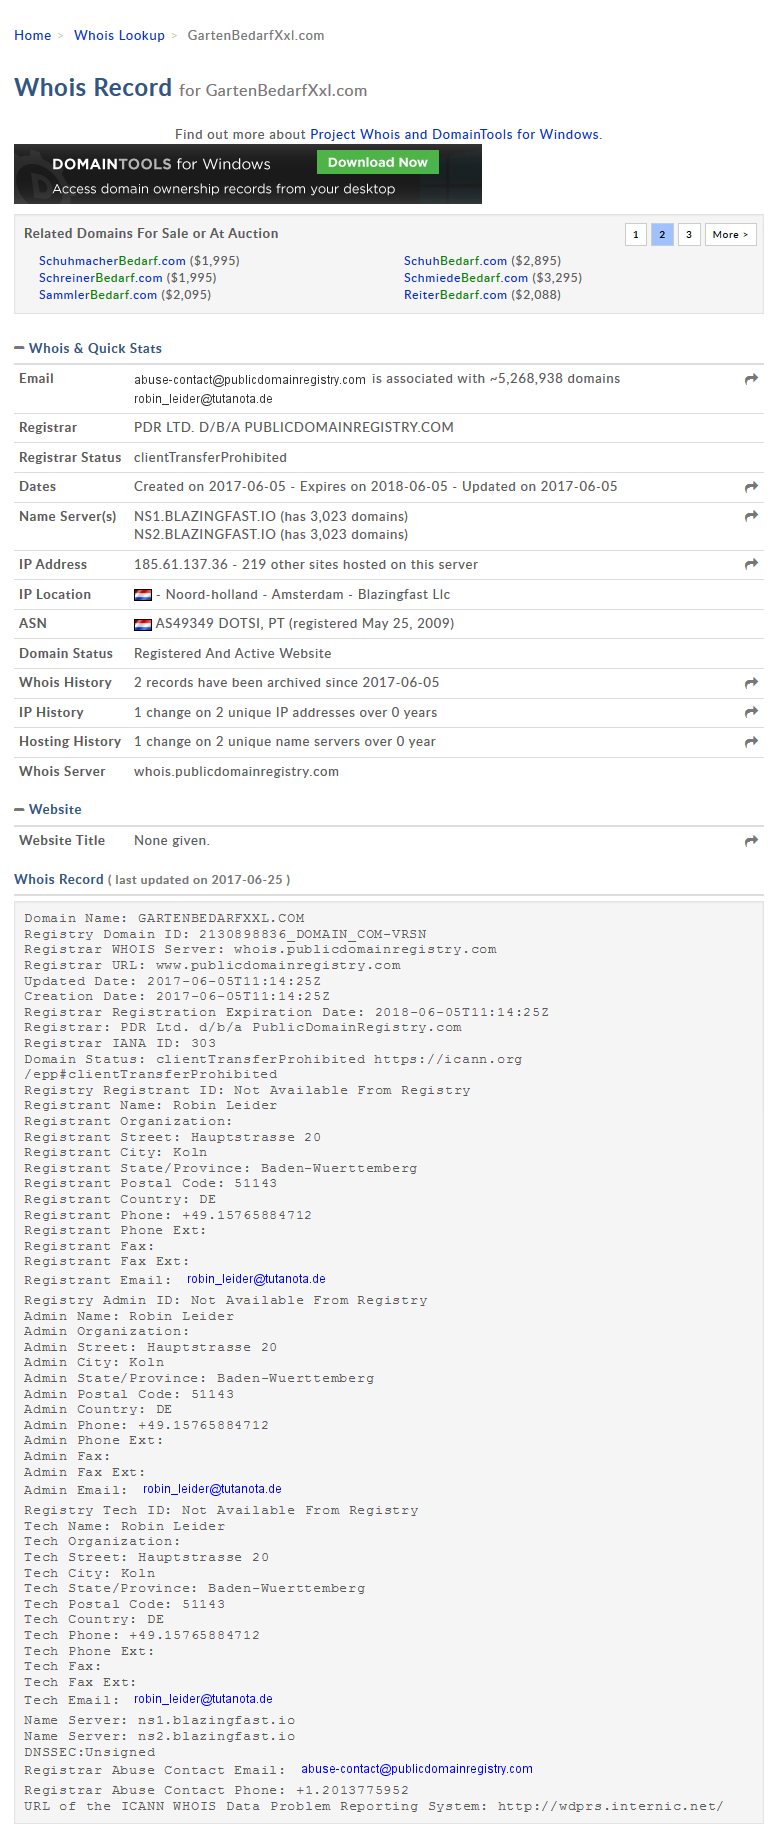784x1848 pixels.
Task: Click the 2 records have been archived text
Action: 286,683
